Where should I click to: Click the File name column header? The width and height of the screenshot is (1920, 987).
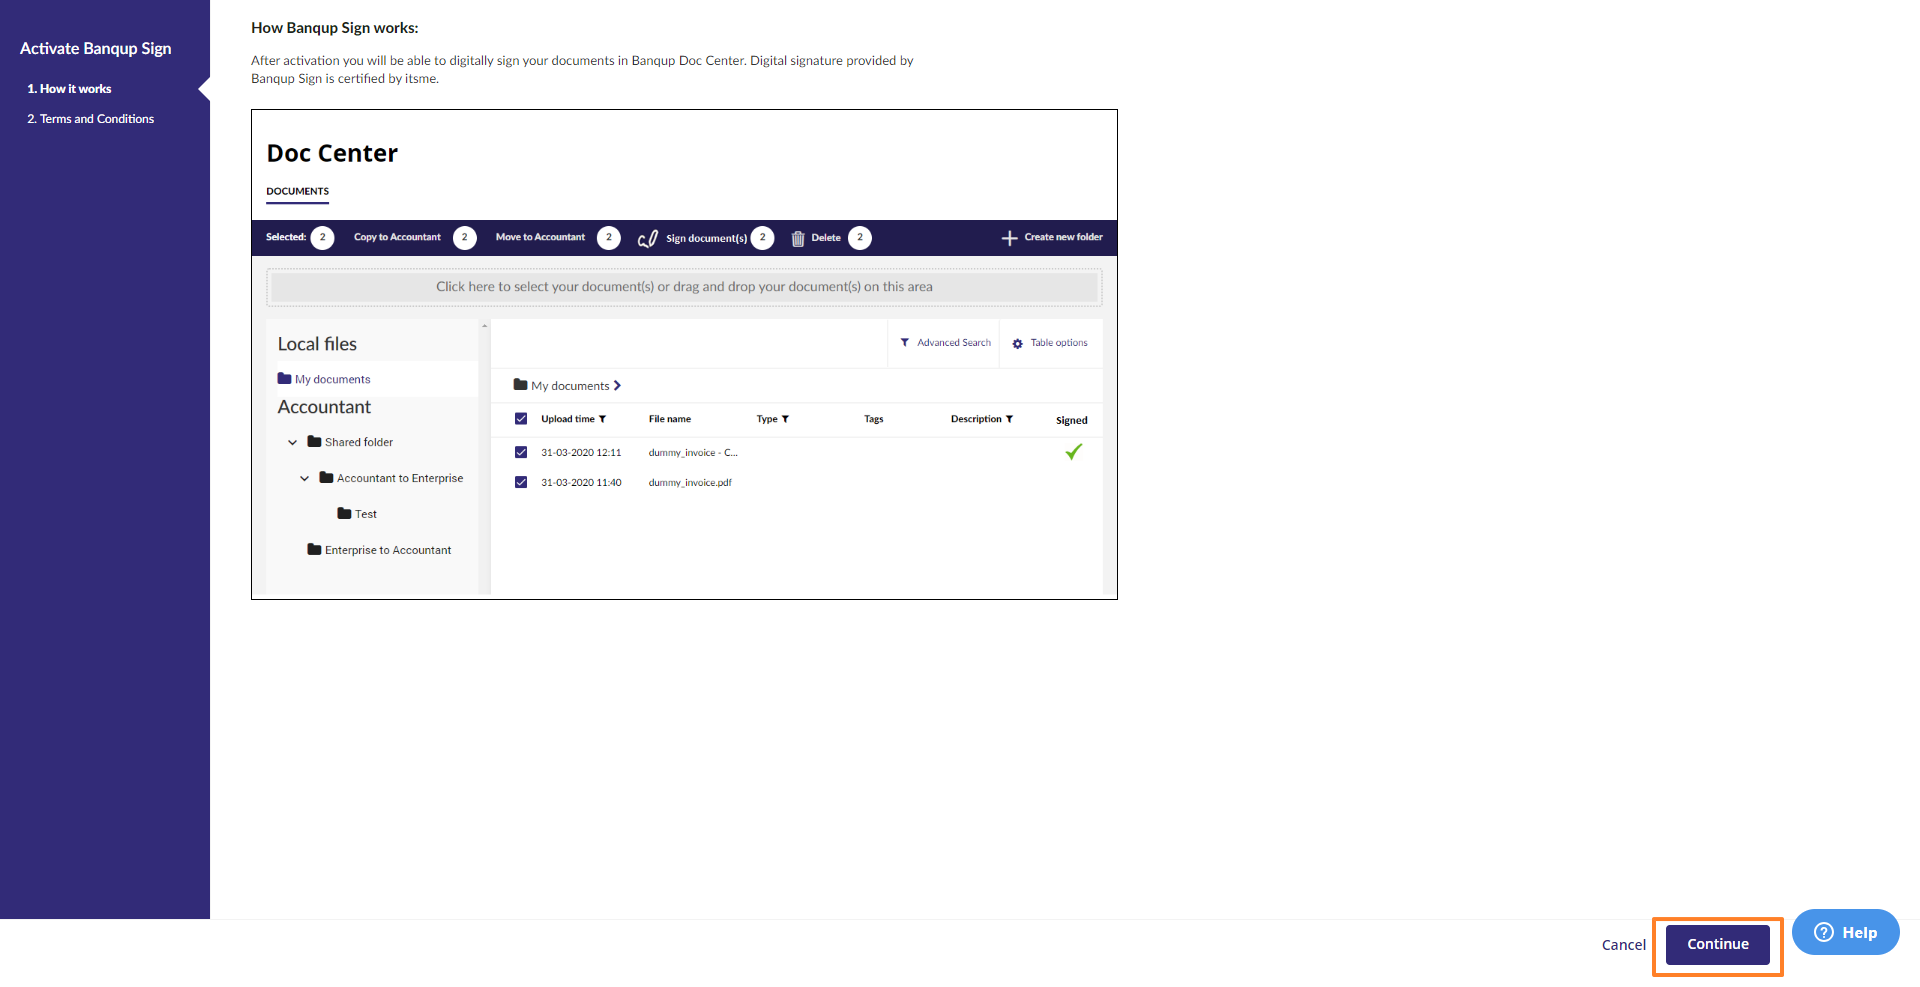click(x=669, y=419)
